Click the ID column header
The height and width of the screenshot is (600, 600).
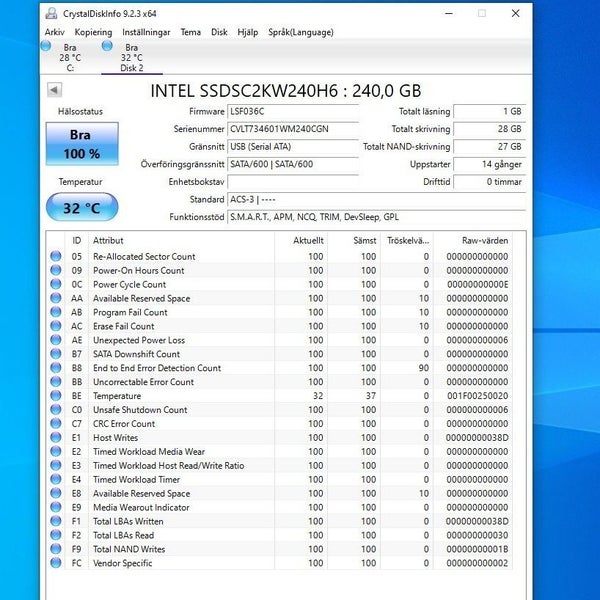77,240
